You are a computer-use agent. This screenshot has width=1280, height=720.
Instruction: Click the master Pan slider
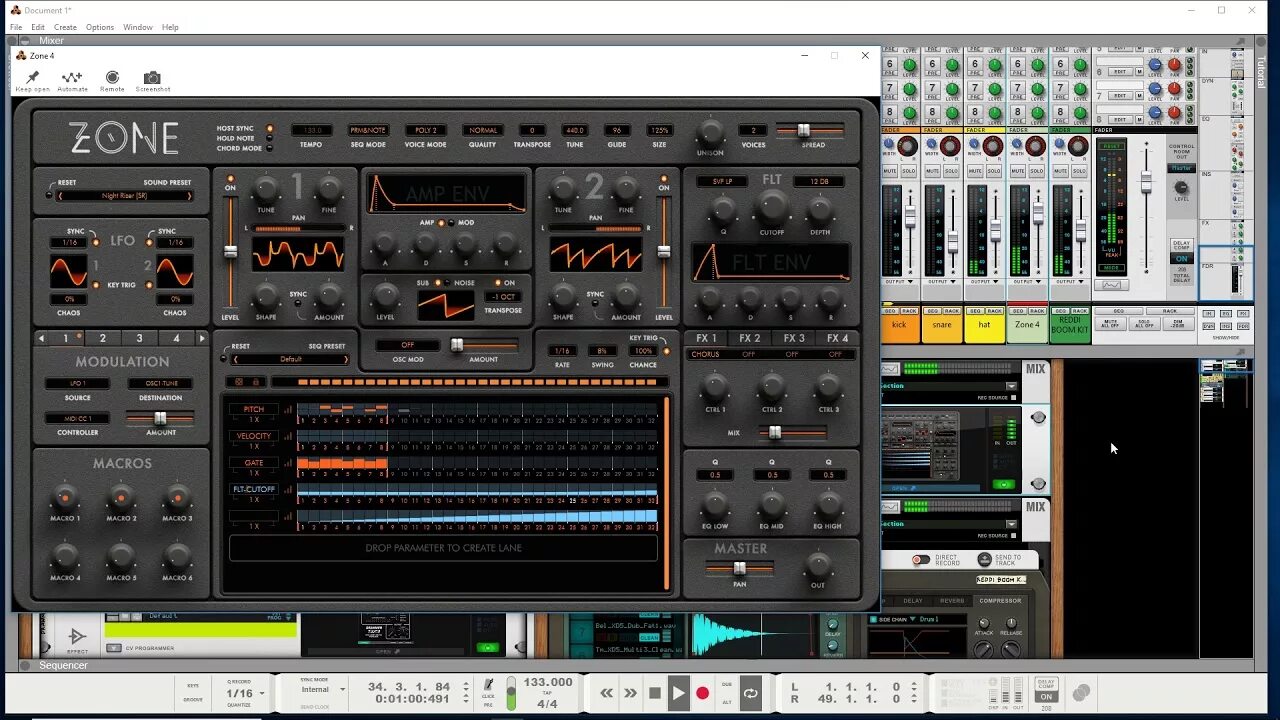[x=740, y=568]
